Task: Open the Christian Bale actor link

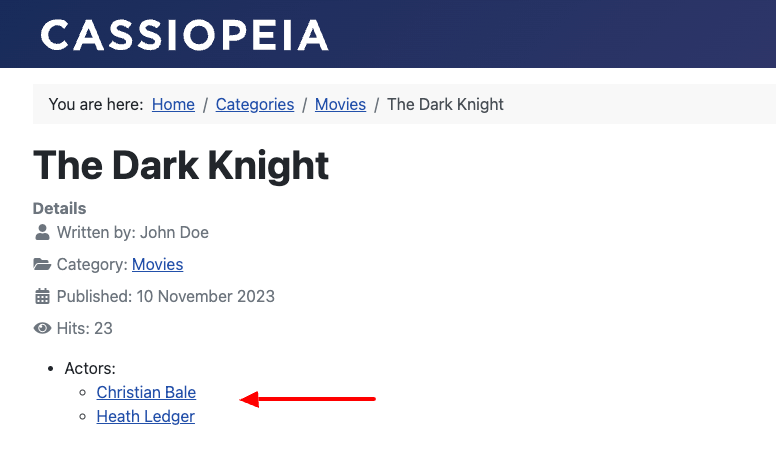Action: pos(146,392)
